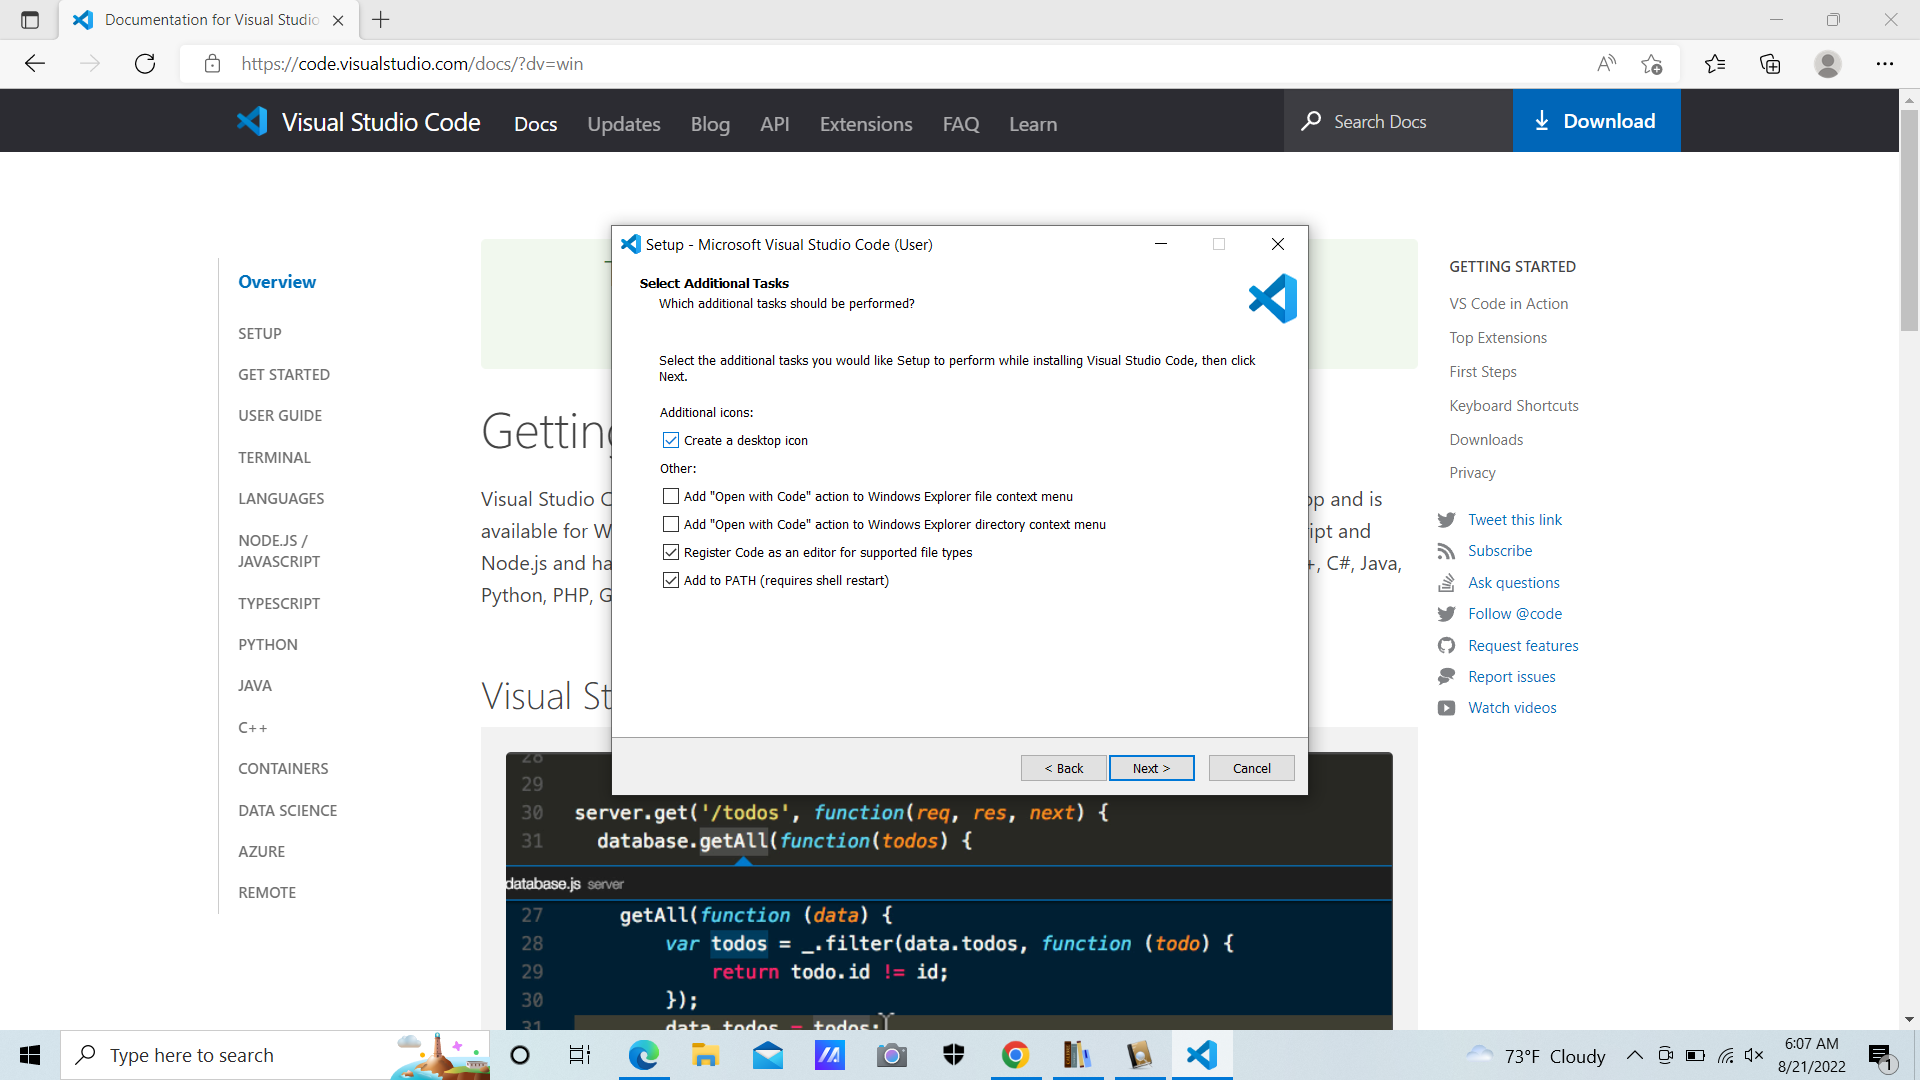Expand the PYTHON section
This screenshot has height=1080, width=1920.
pyautogui.click(x=268, y=644)
